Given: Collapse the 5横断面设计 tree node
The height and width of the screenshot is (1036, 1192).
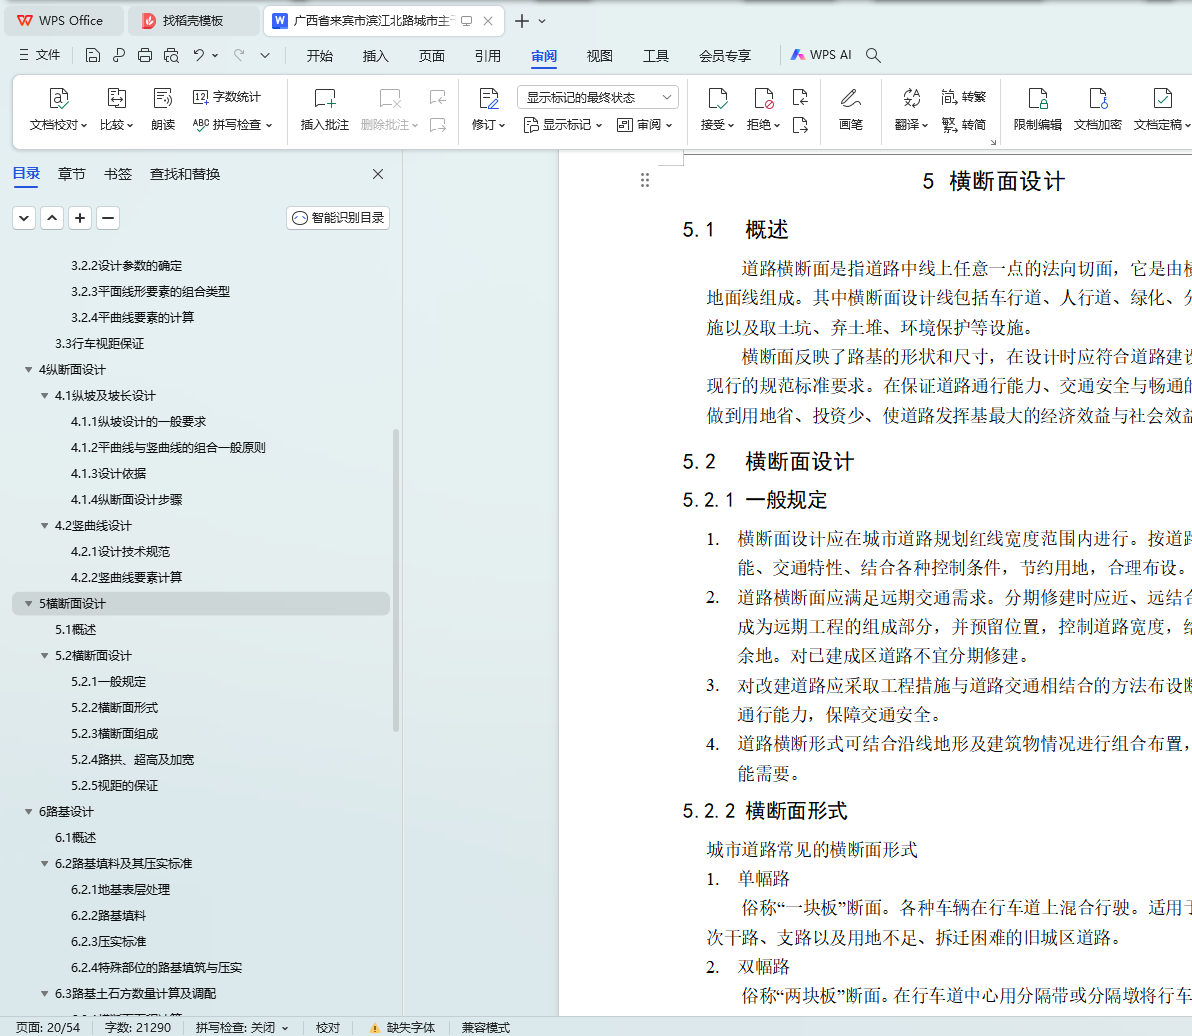Looking at the screenshot, I should [29, 604].
